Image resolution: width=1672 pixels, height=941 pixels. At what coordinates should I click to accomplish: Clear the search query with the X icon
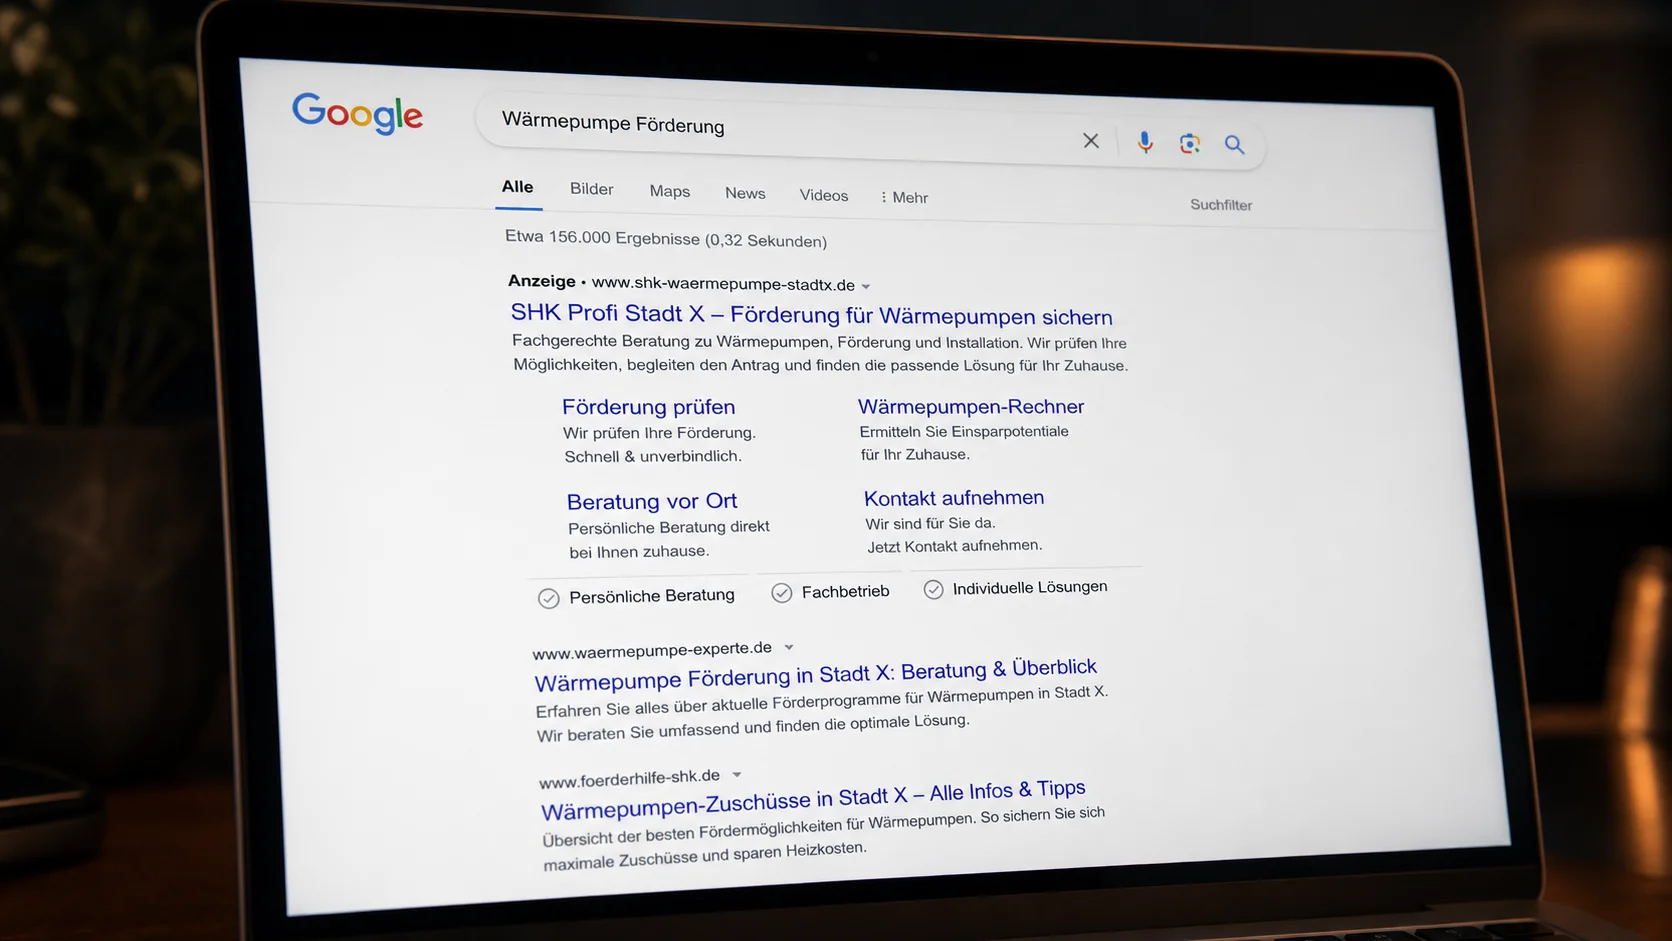point(1091,141)
